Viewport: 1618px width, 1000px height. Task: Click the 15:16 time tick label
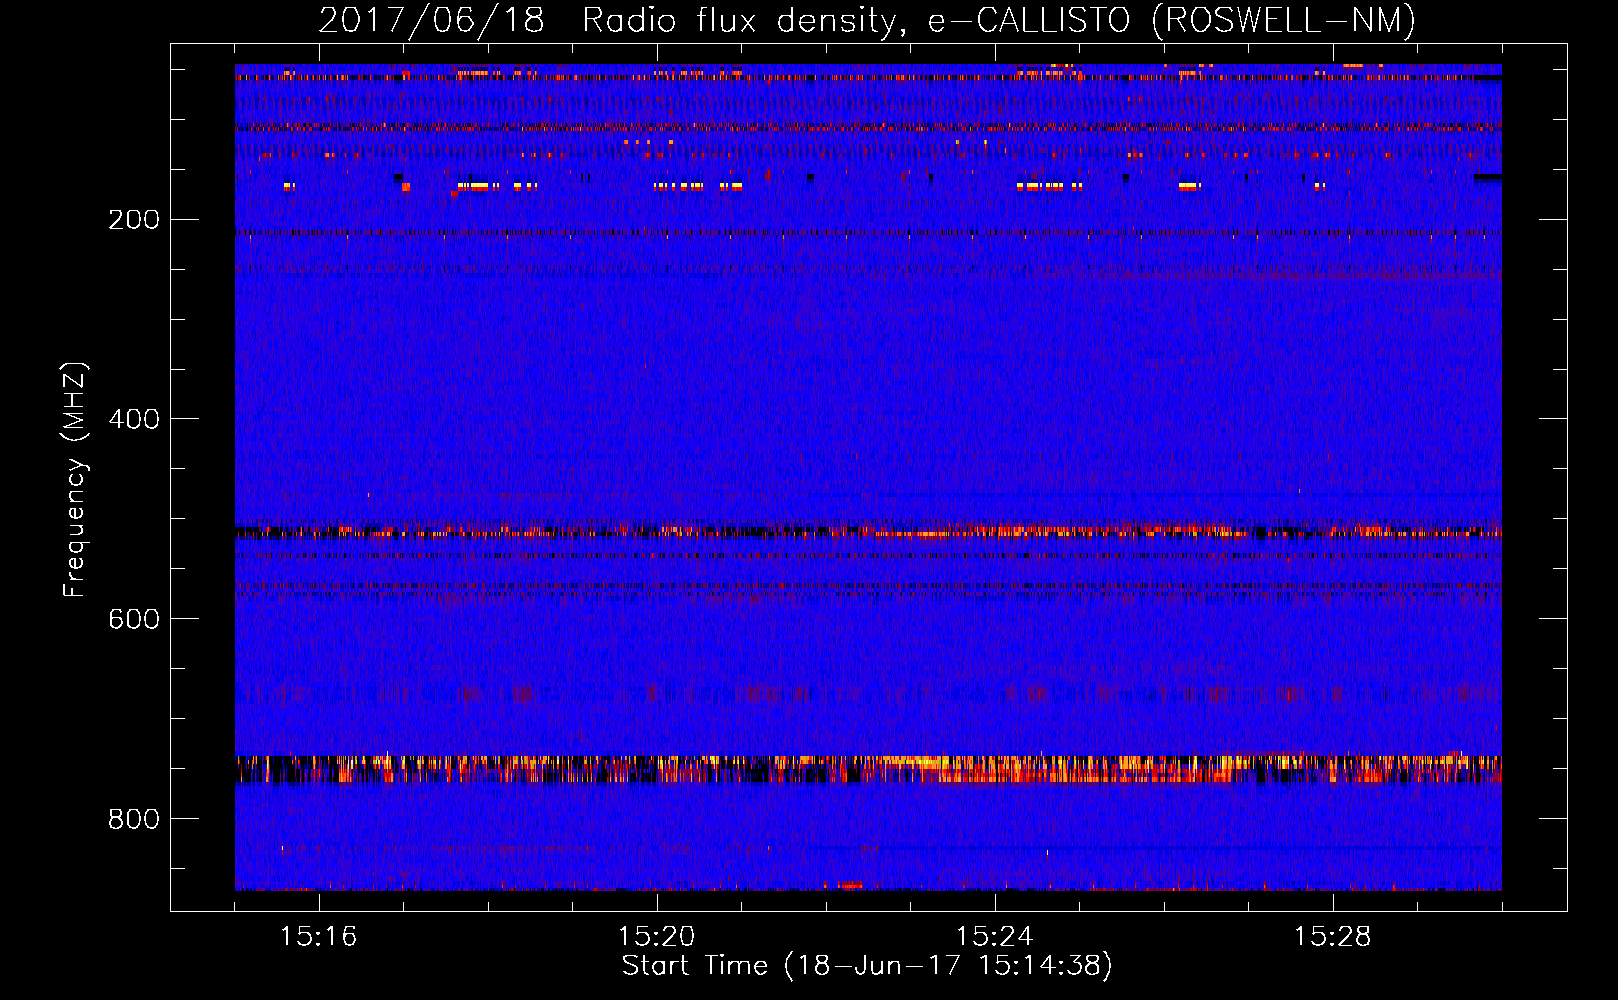coord(318,937)
